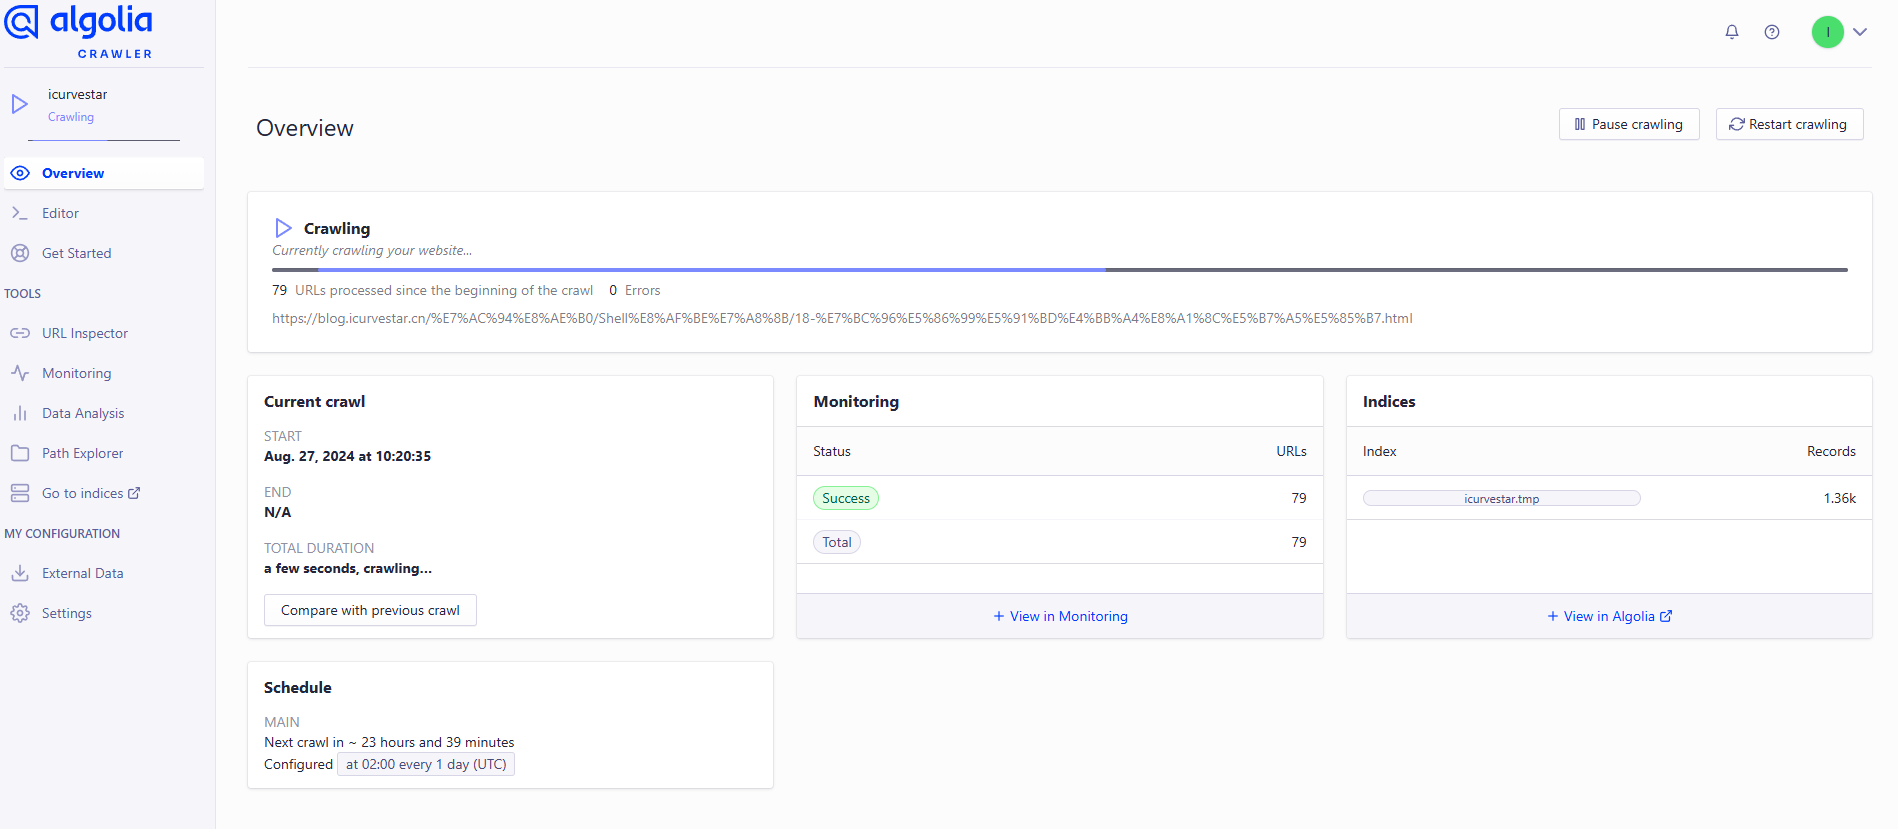
Task: Click the notifications bell icon
Action: tap(1732, 32)
